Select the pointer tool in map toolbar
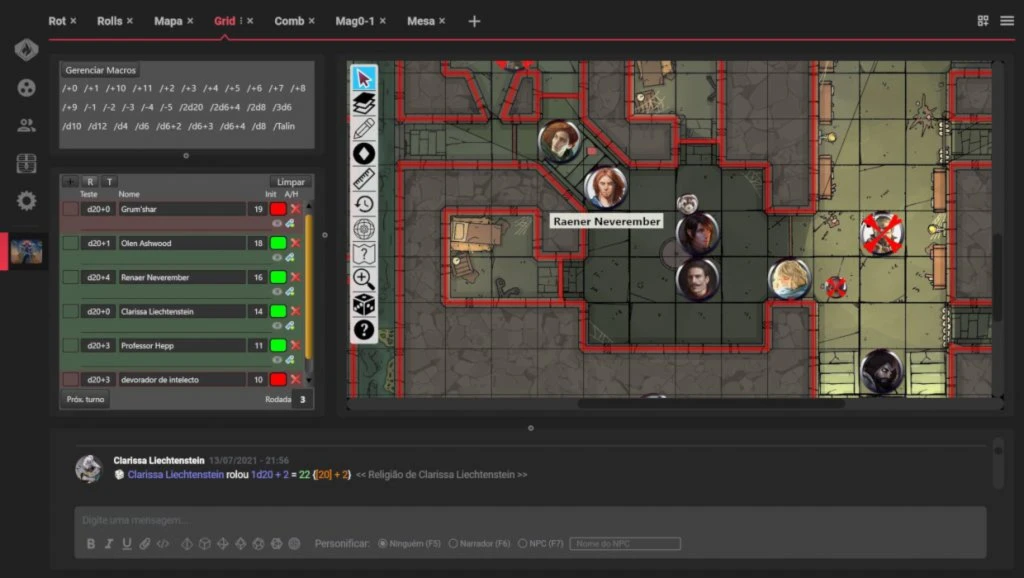Viewport: 1024px width, 578px height. click(364, 78)
